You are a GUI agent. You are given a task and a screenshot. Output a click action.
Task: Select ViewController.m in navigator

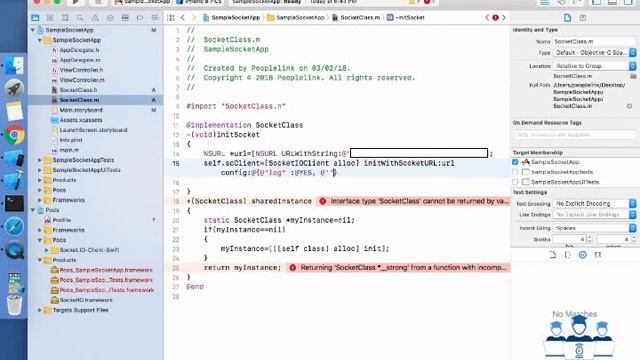point(82,80)
